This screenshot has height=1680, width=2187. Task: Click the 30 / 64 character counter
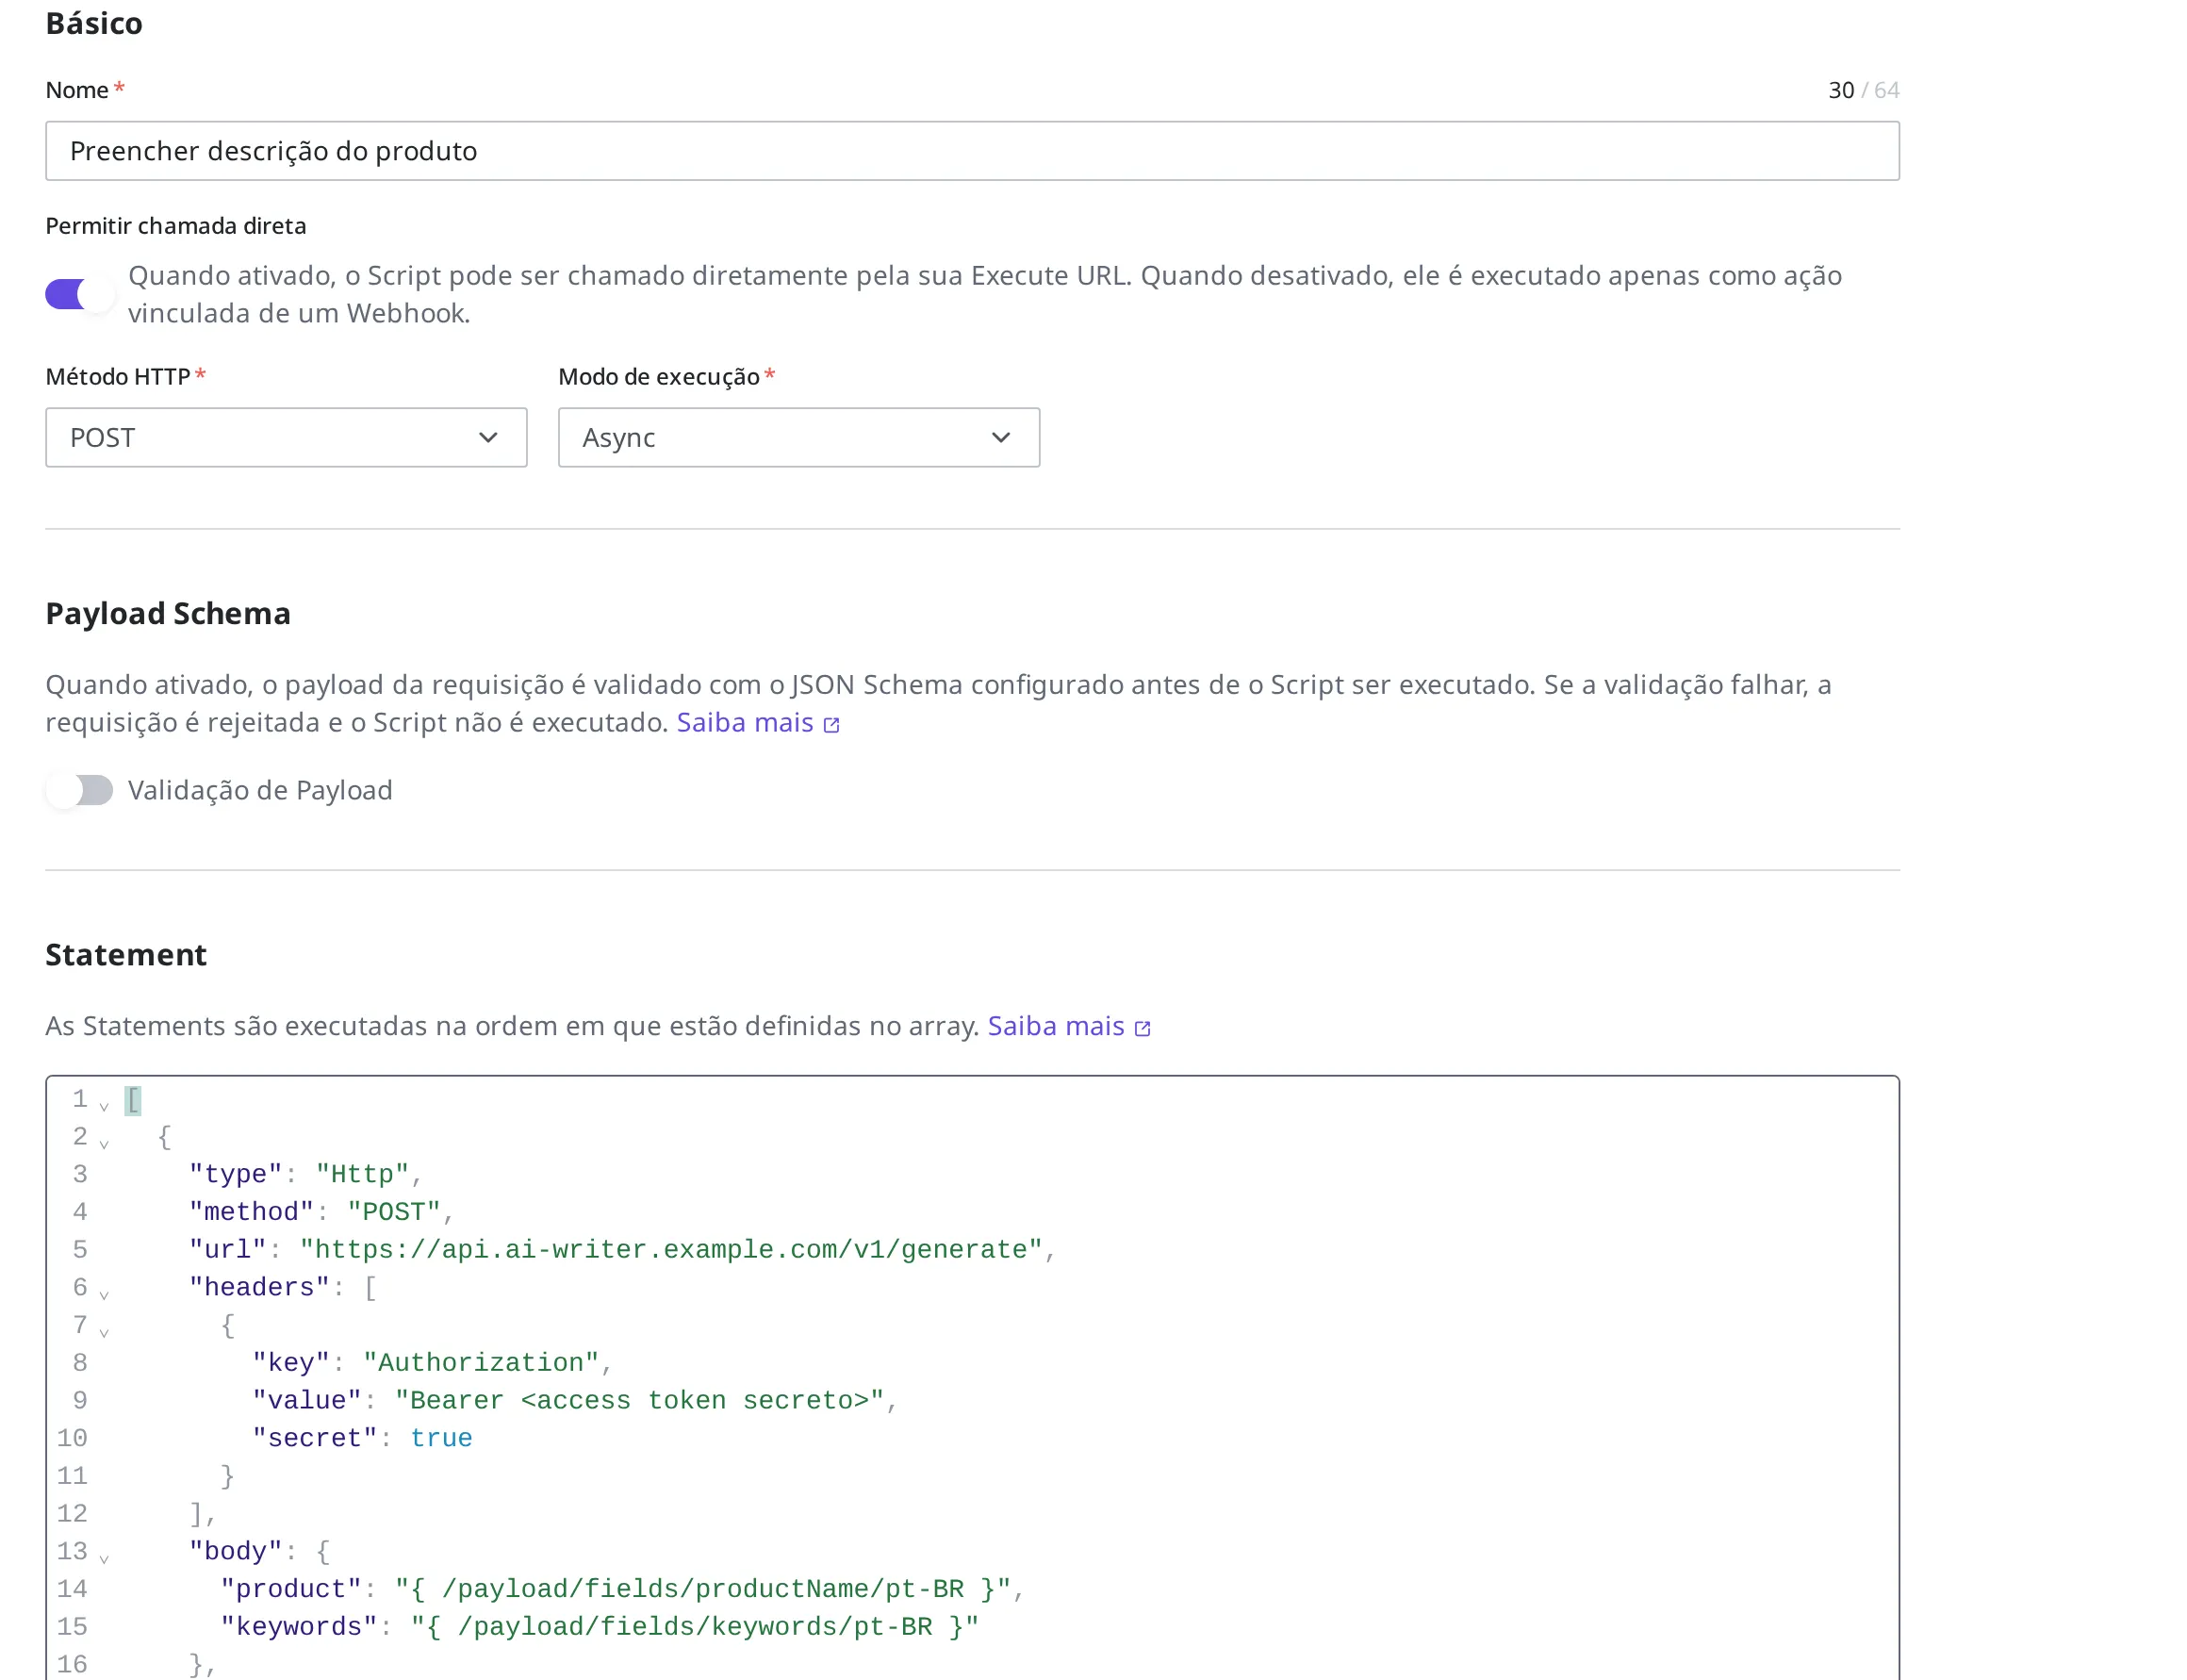point(1862,90)
